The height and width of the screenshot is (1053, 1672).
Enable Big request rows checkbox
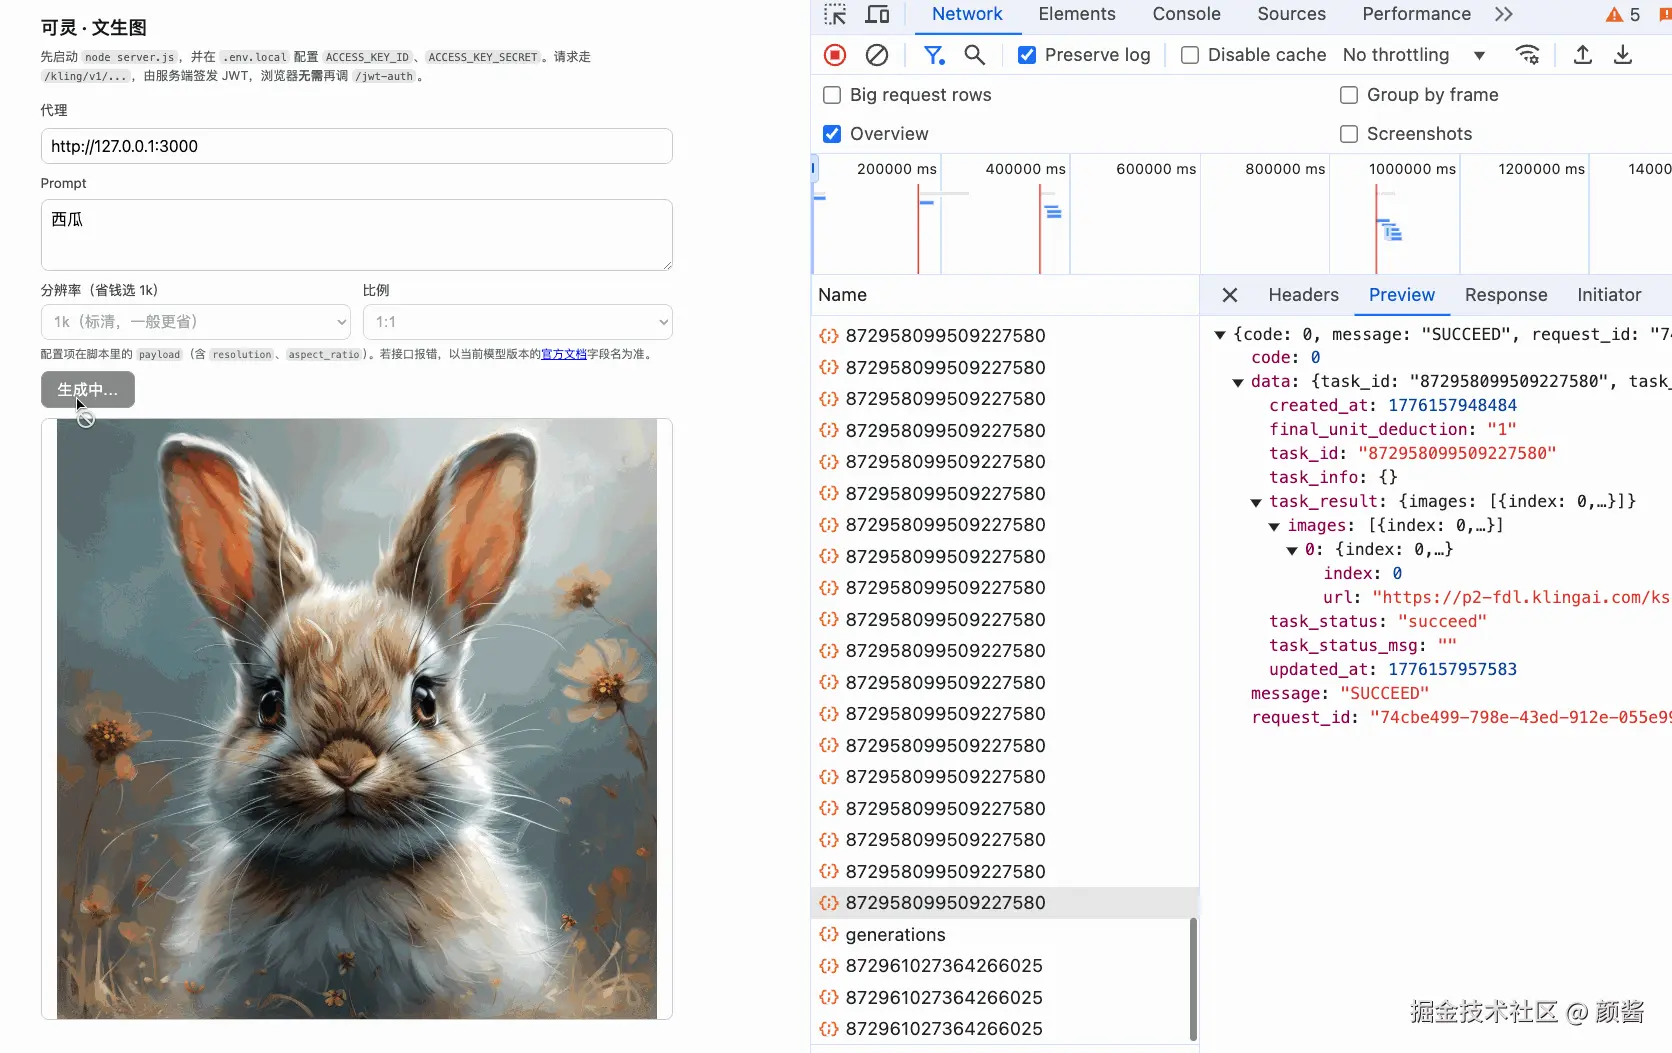[x=832, y=95]
